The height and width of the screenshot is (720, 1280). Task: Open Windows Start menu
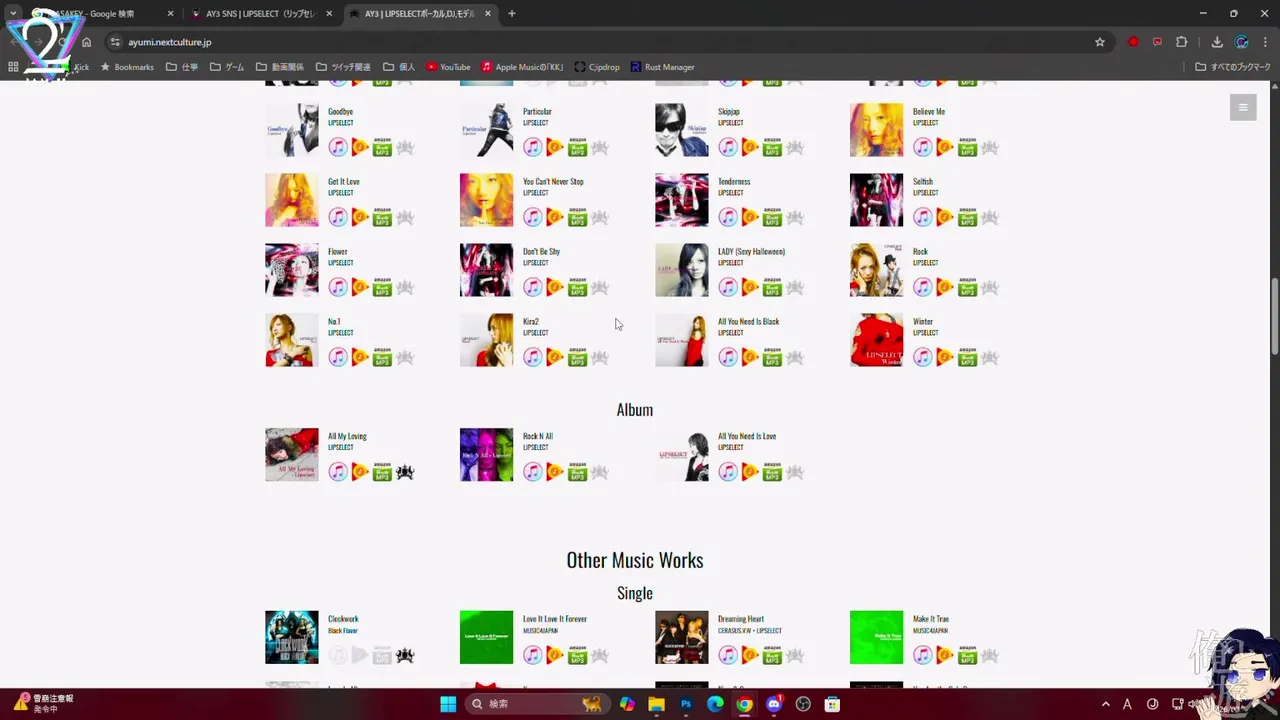[448, 704]
